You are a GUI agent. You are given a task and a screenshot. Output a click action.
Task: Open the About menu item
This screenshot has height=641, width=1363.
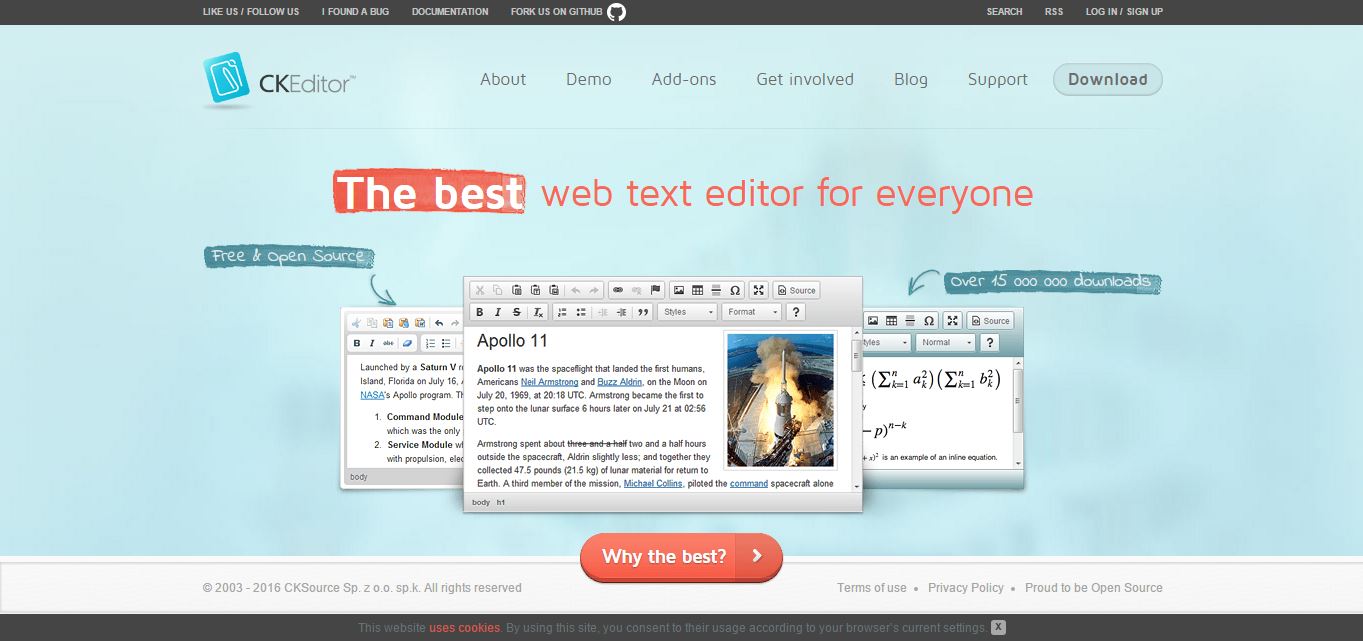(x=503, y=79)
